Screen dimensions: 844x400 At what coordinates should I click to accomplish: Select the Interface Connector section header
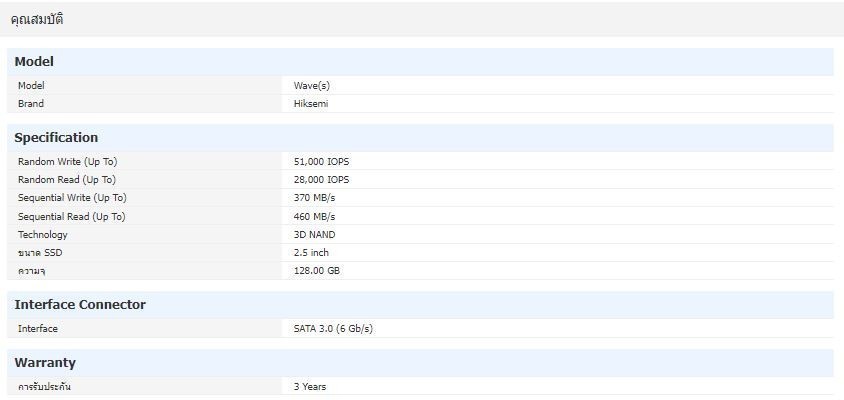pyautogui.click(x=80, y=305)
